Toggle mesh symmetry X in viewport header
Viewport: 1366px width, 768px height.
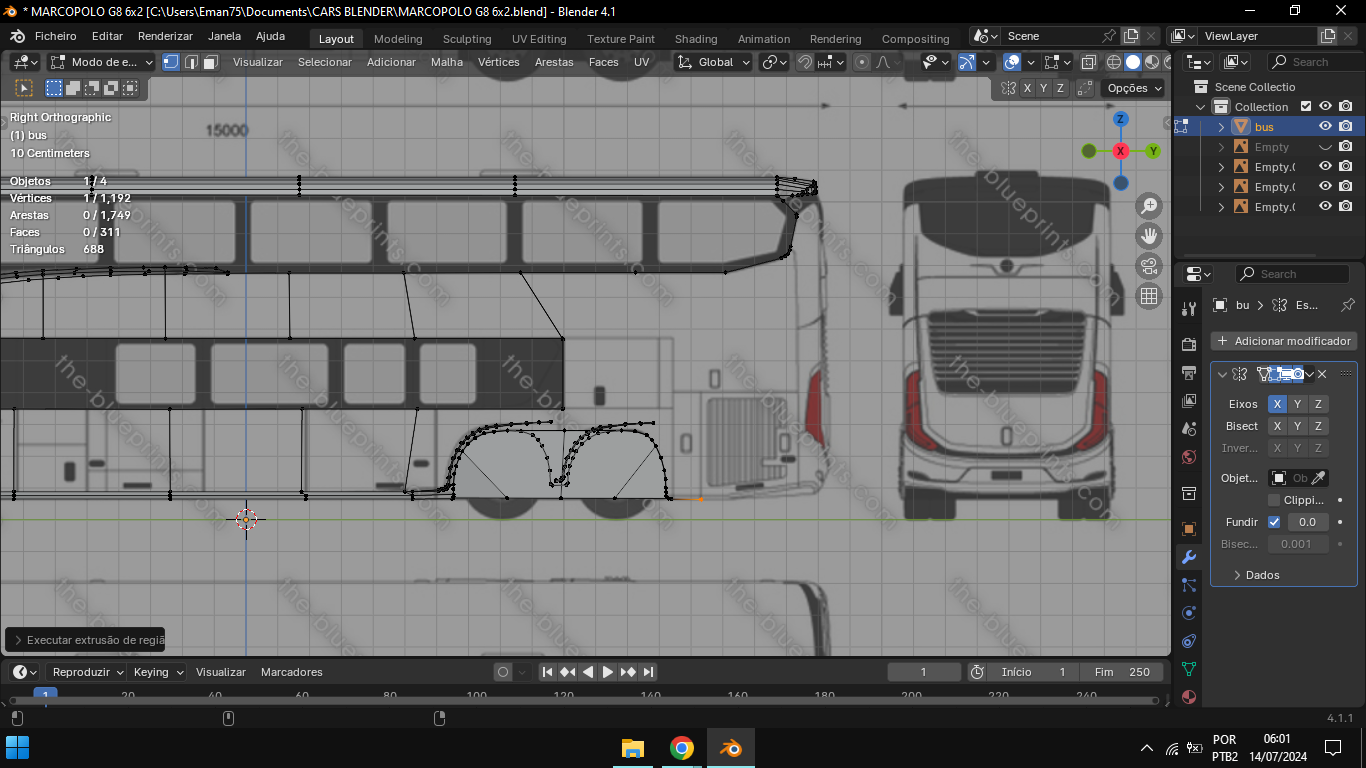(1027, 88)
